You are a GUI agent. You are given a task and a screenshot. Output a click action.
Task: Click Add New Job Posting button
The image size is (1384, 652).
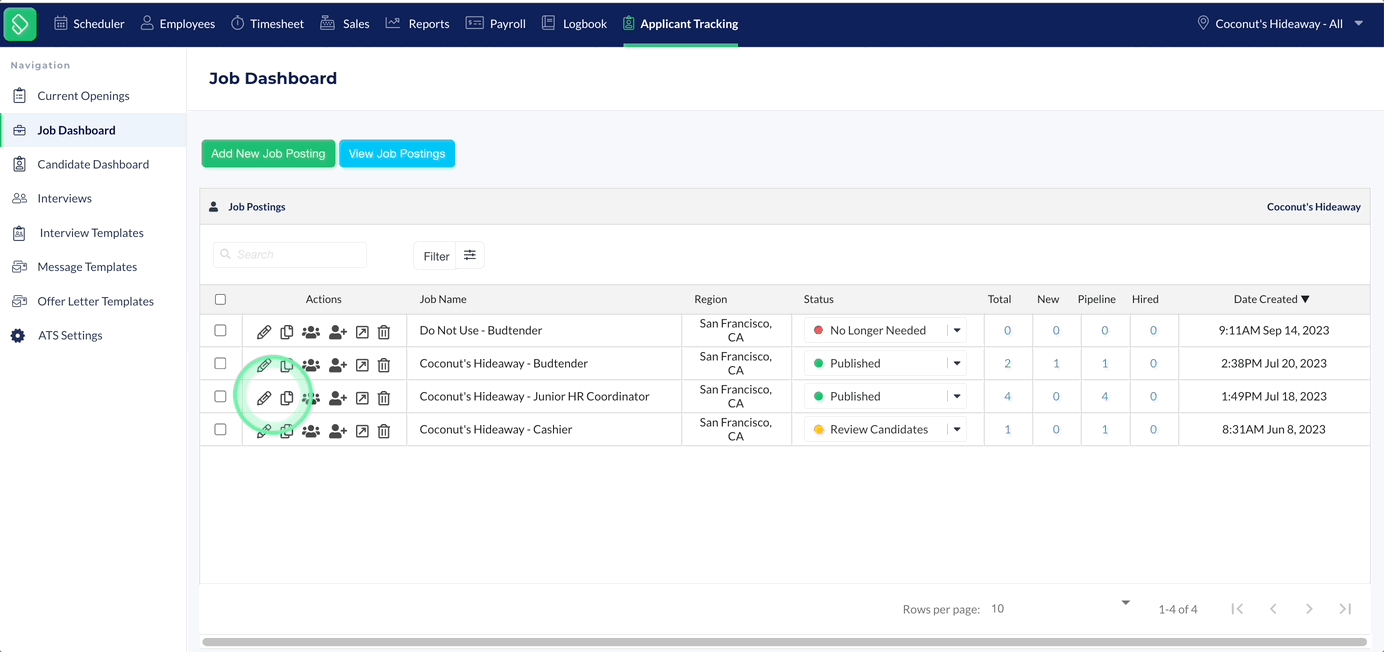[x=268, y=153]
